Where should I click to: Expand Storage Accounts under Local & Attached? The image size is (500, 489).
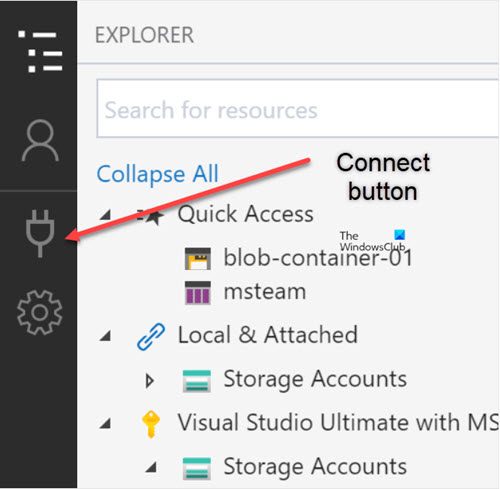pos(150,381)
